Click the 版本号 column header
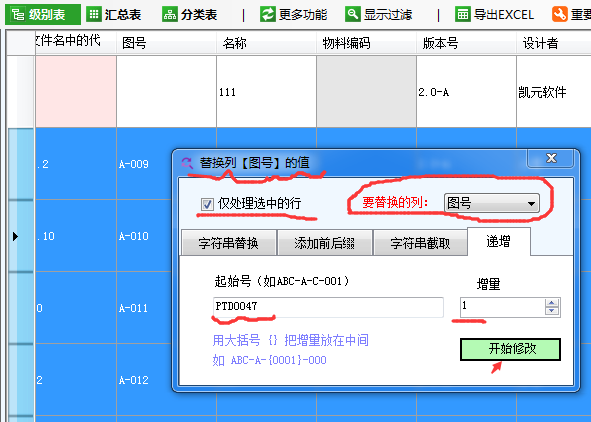 pos(466,43)
